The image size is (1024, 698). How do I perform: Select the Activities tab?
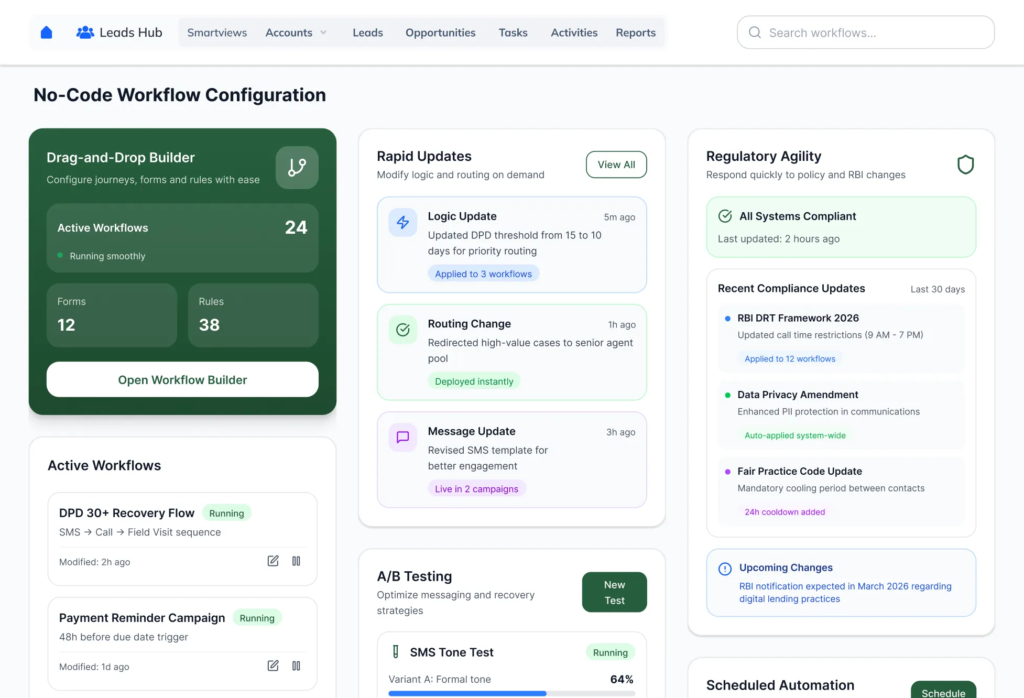pyautogui.click(x=574, y=33)
